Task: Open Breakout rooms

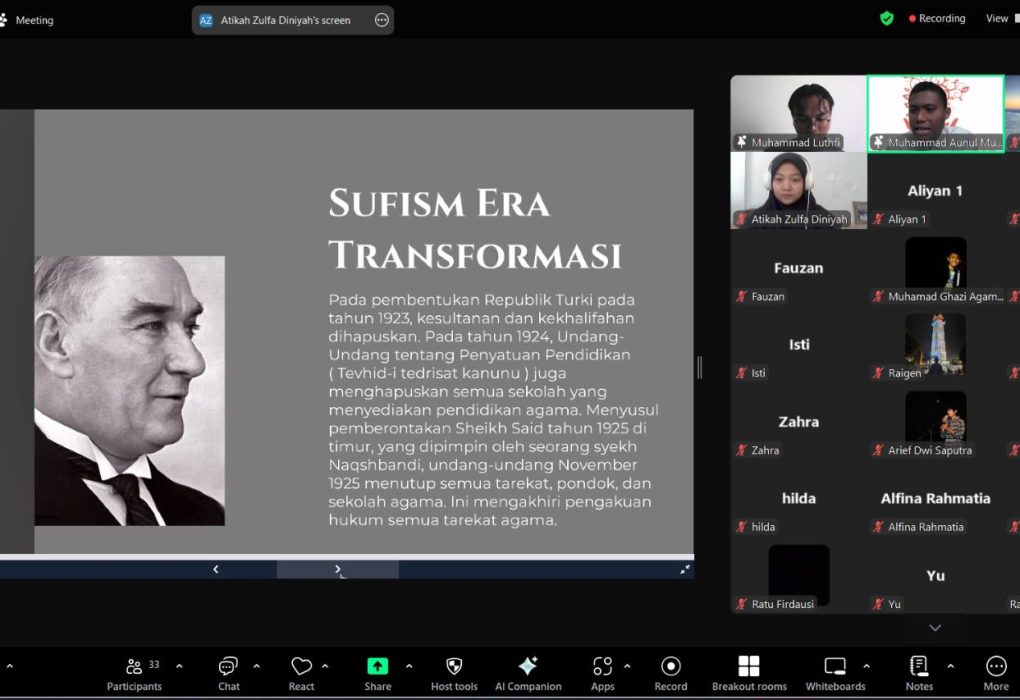Action: 749,673
